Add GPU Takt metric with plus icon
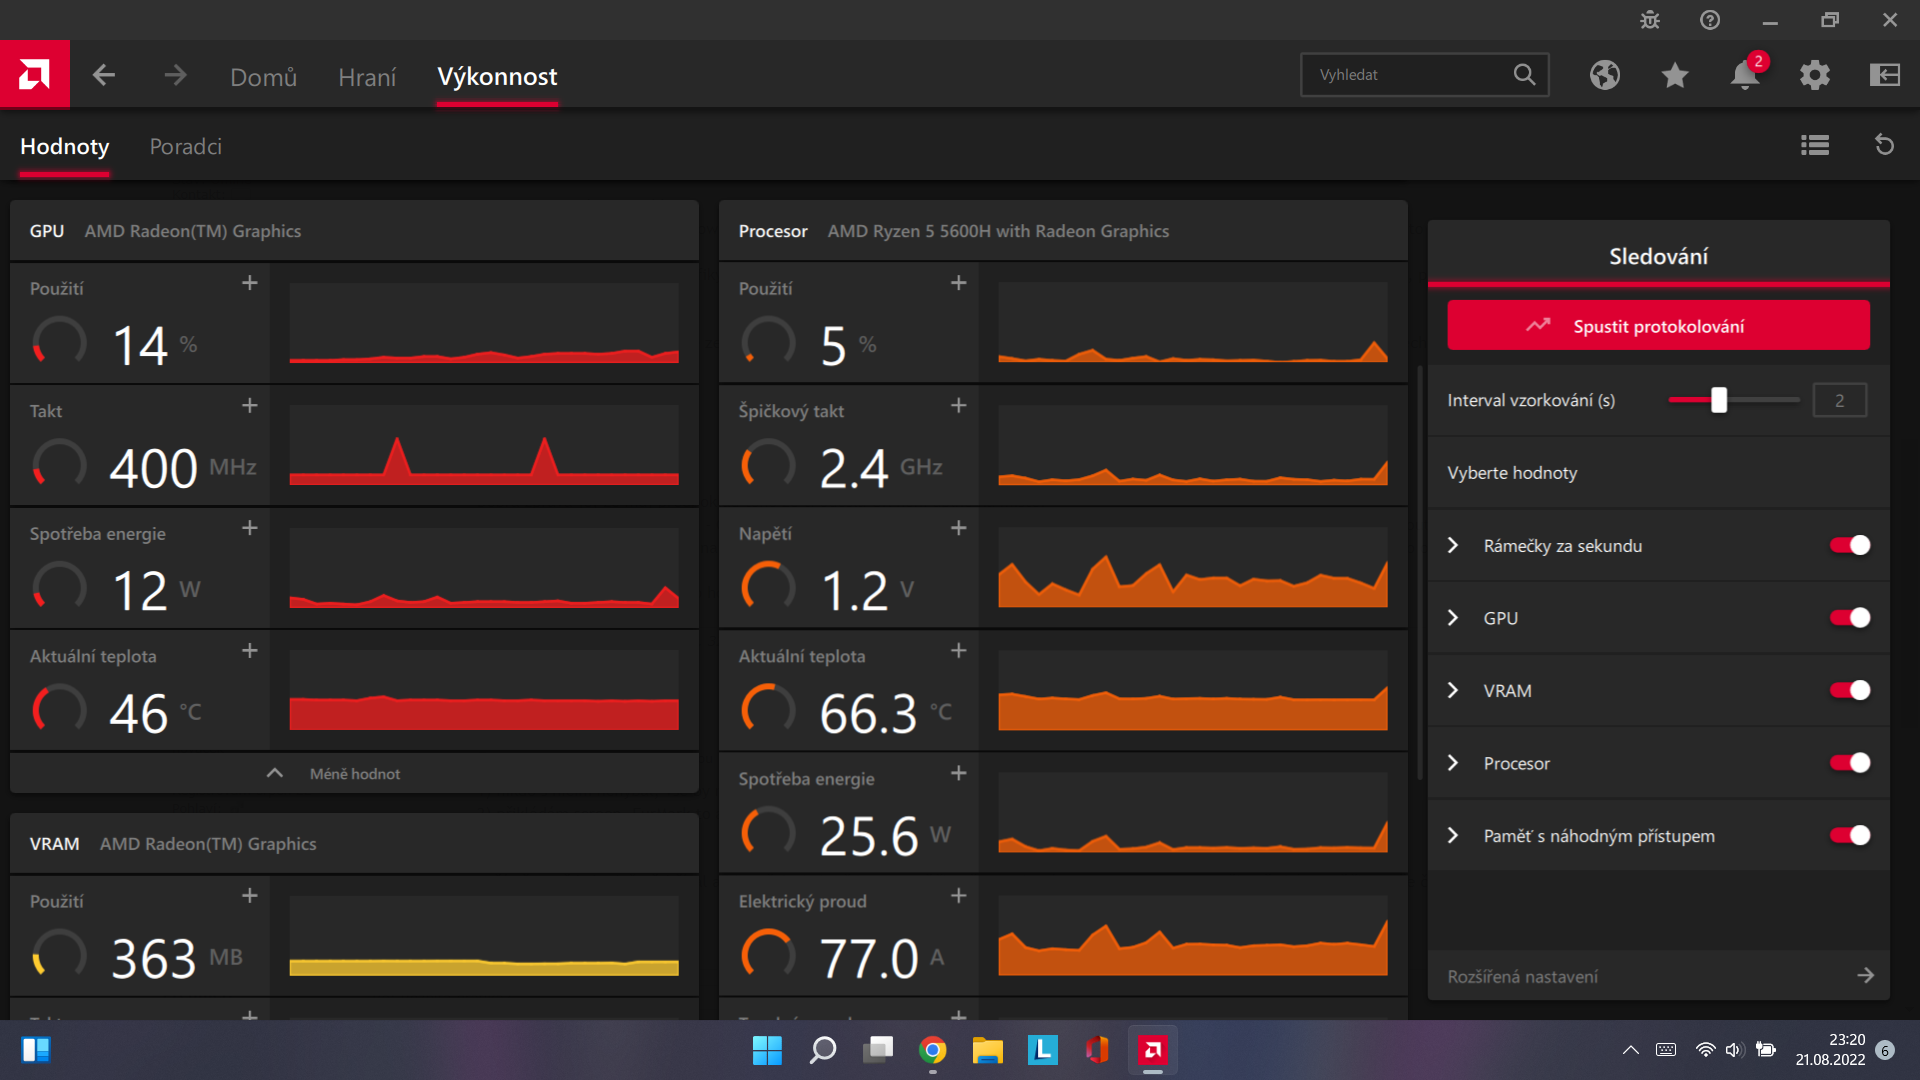Screen dimensions: 1920x1080 coord(250,406)
